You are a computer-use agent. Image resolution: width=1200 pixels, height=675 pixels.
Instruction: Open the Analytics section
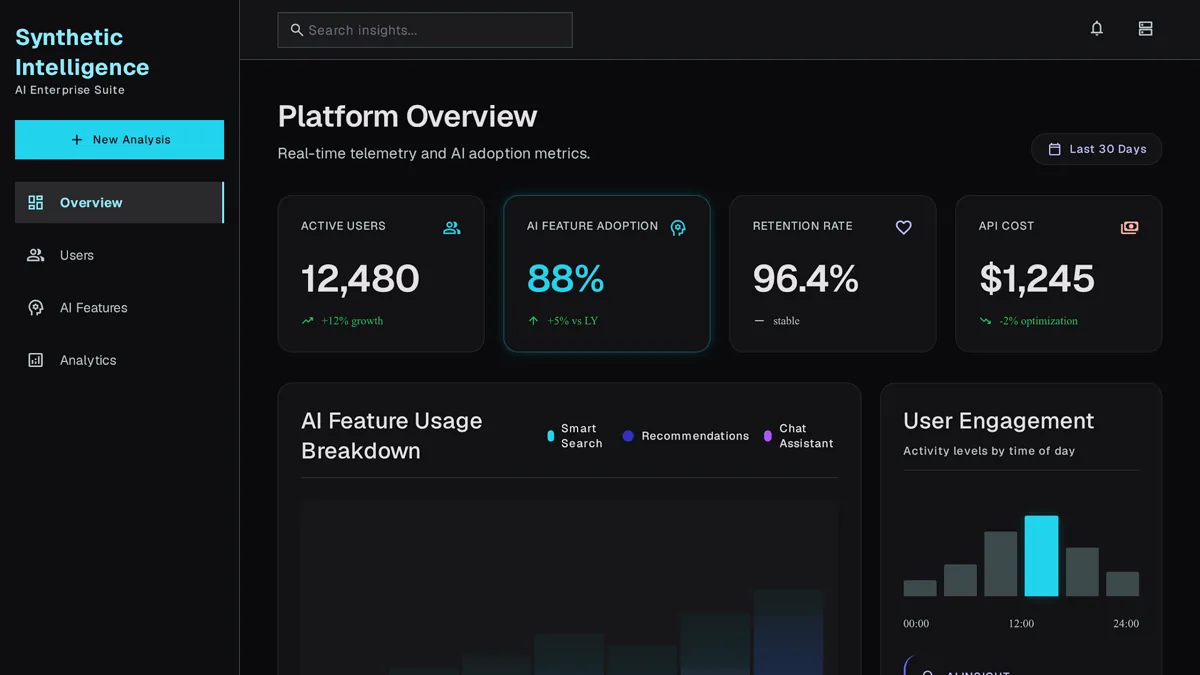click(119, 360)
